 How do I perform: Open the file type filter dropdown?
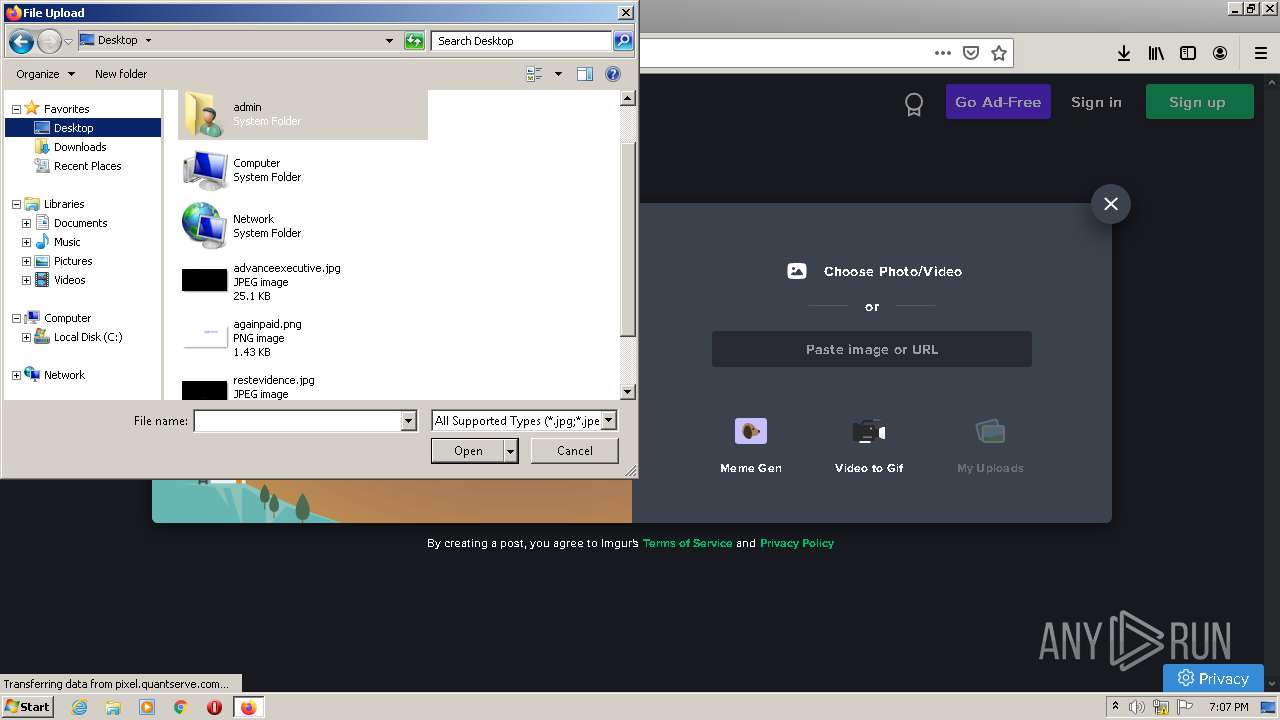608,421
